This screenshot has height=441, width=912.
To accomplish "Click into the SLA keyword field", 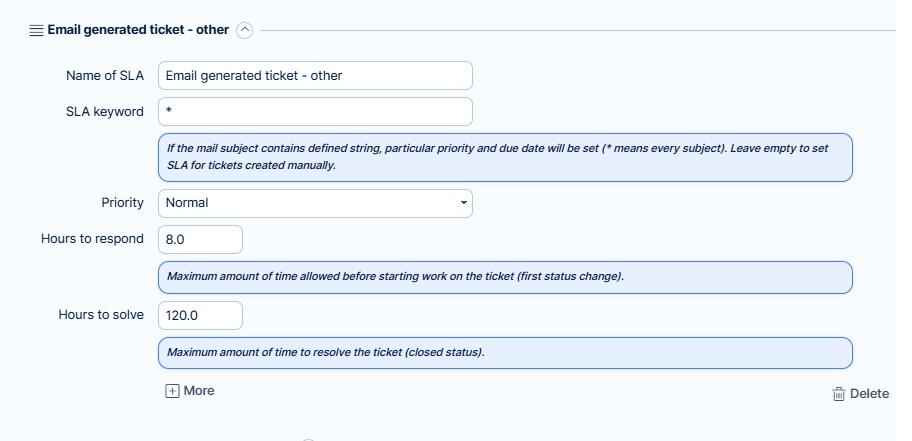I will pyautogui.click(x=315, y=112).
